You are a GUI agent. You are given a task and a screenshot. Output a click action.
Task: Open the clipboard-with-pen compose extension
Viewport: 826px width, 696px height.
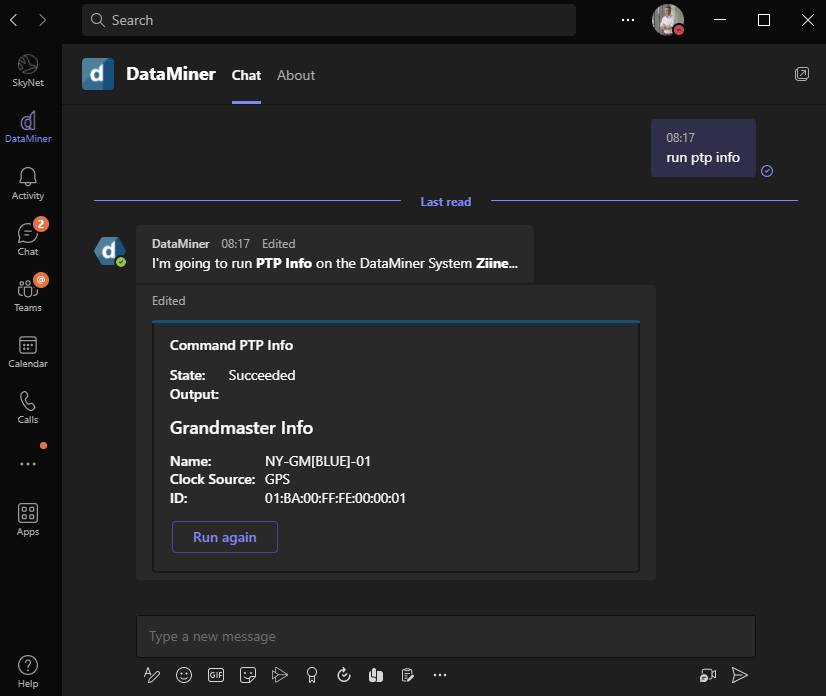pos(408,675)
